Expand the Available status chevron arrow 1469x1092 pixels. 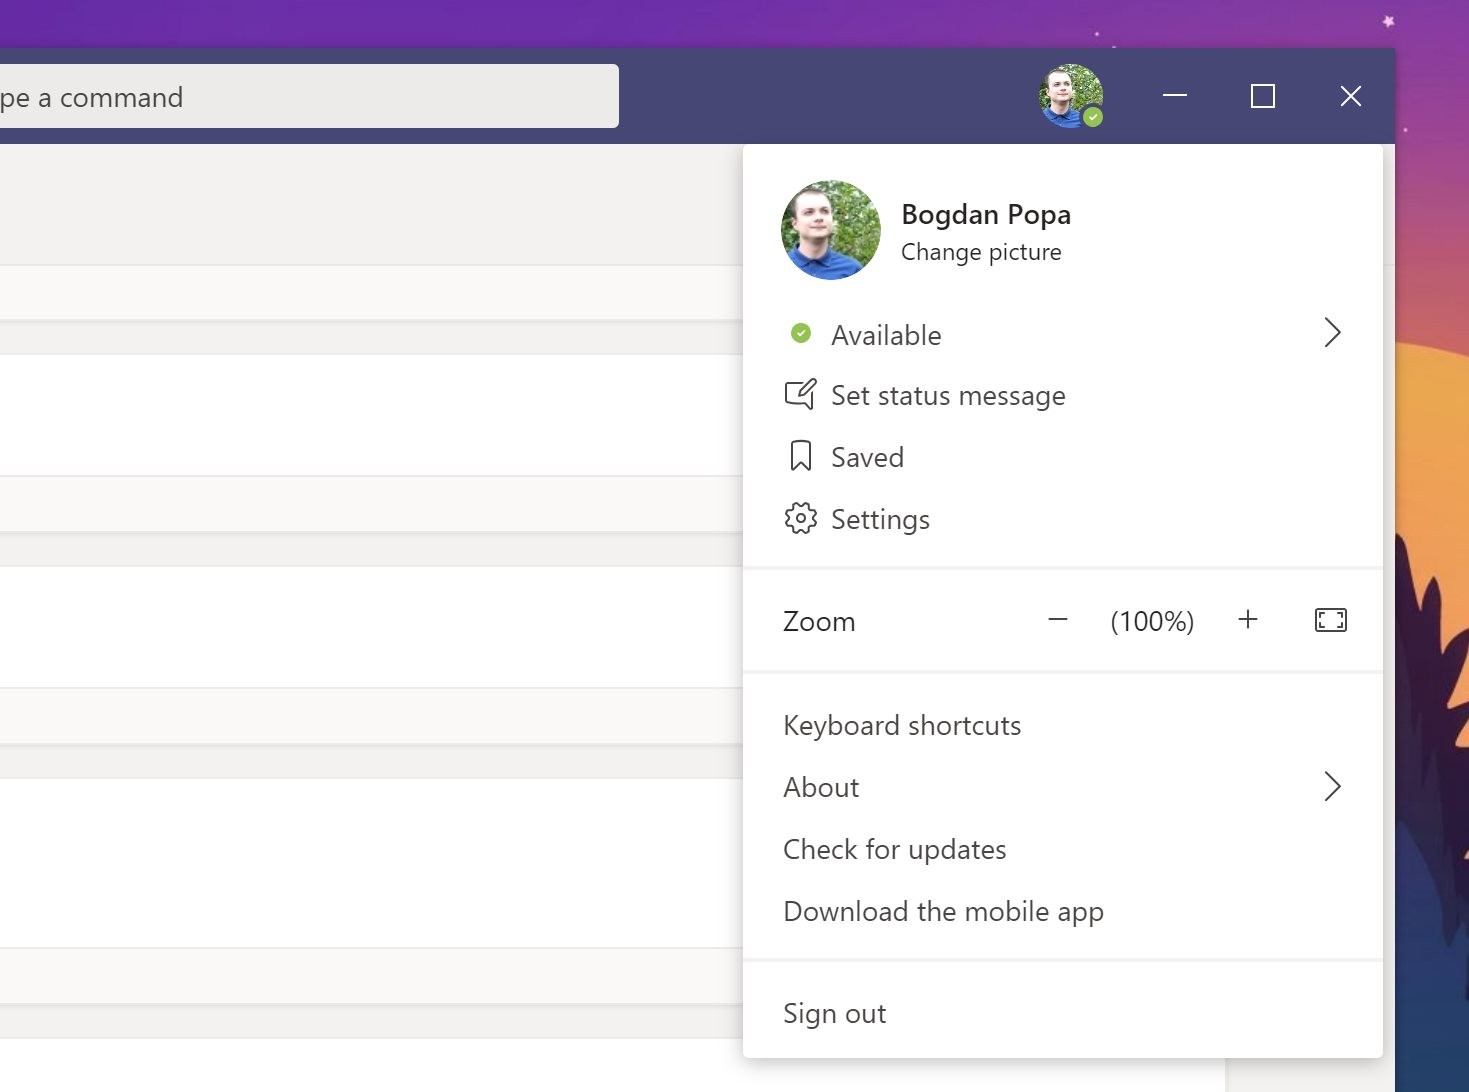point(1332,332)
